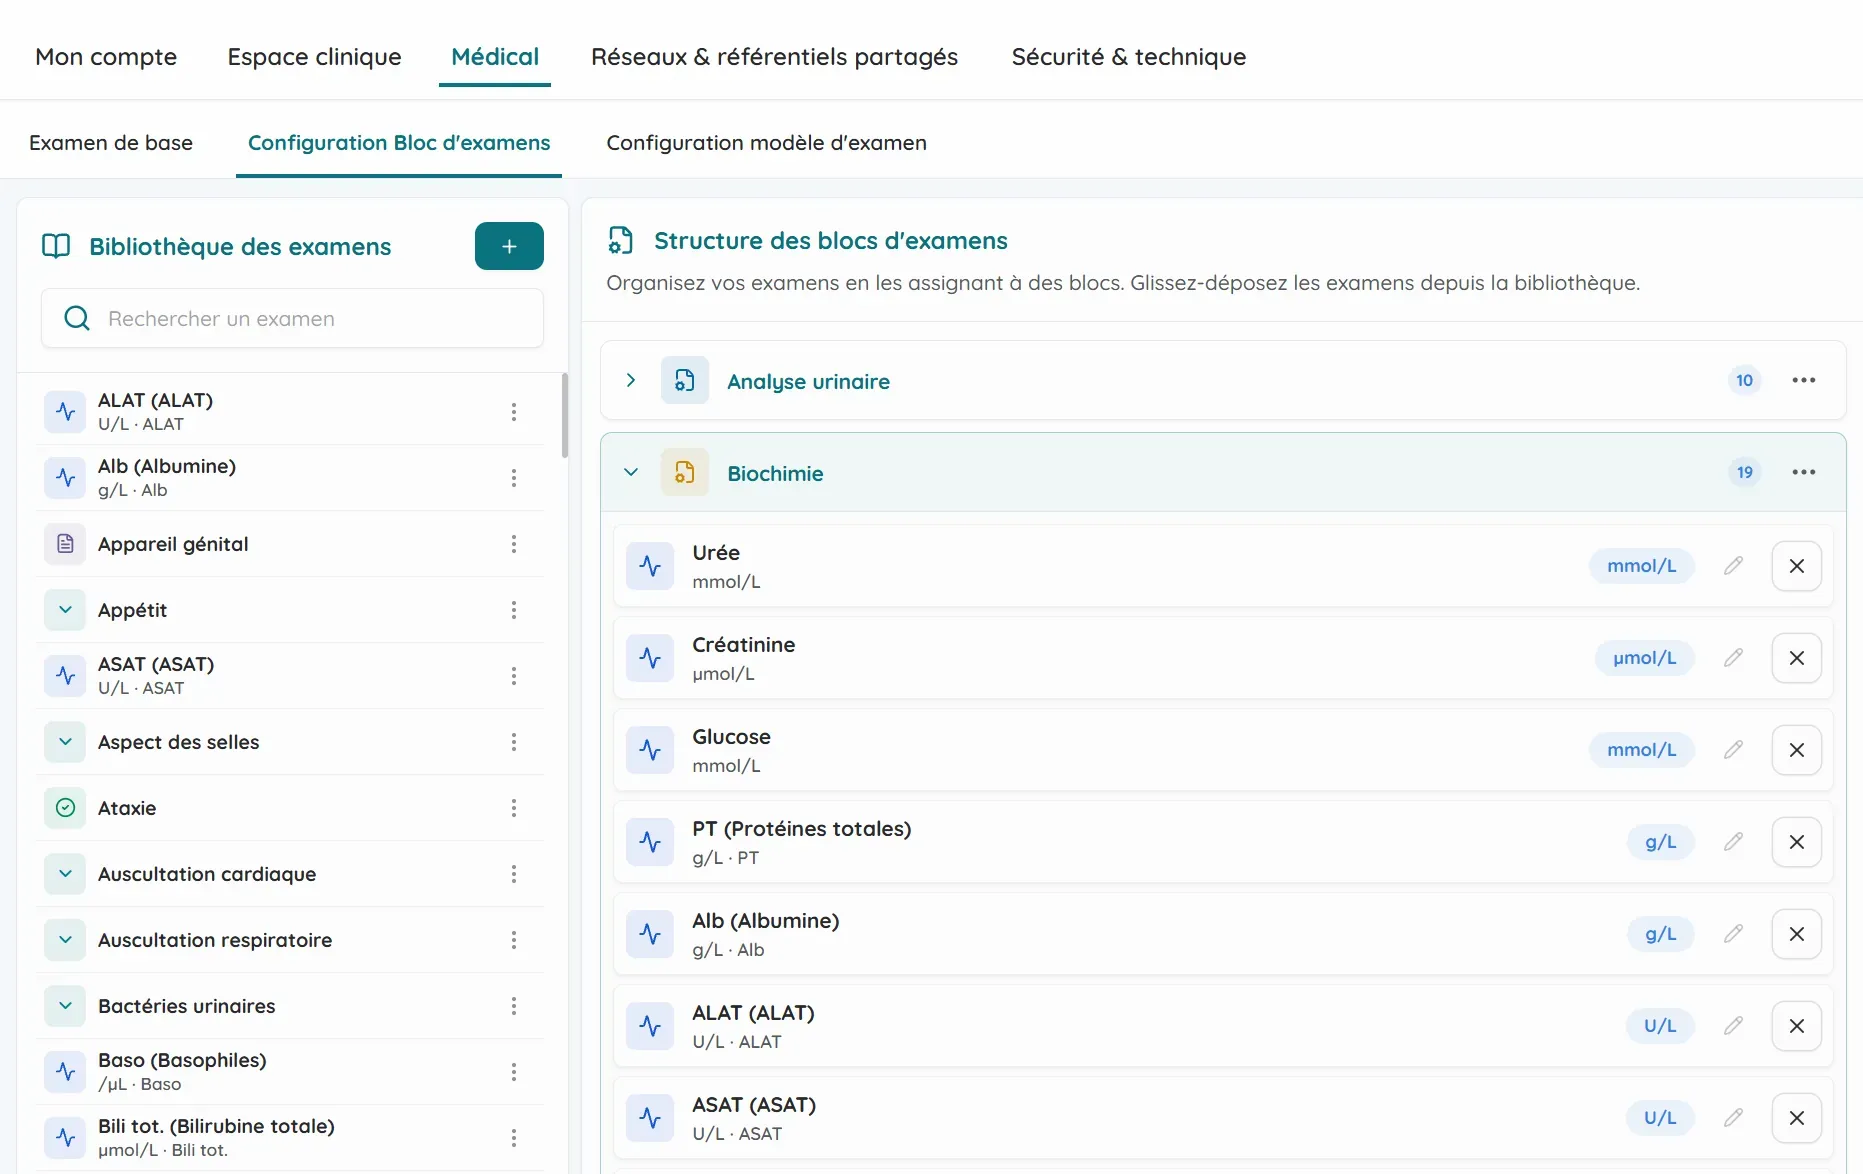The width and height of the screenshot is (1863, 1174).
Task: Open options menu for Bactéries urinaires
Action: [x=514, y=1006]
